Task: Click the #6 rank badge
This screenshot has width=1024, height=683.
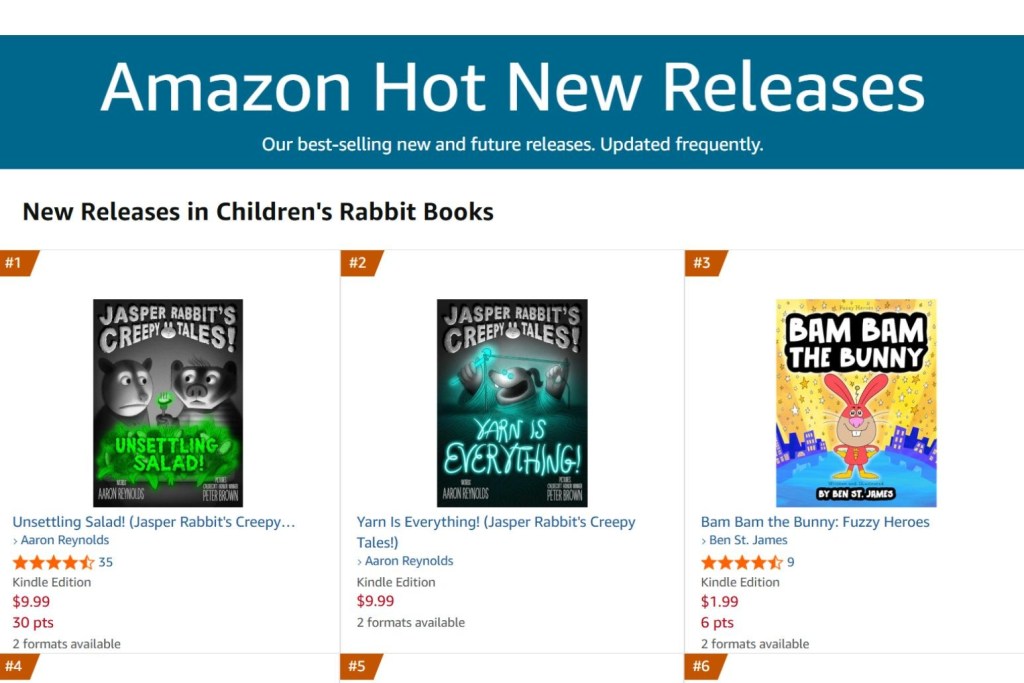Action: pyautogui.click(x=704, y=666)
